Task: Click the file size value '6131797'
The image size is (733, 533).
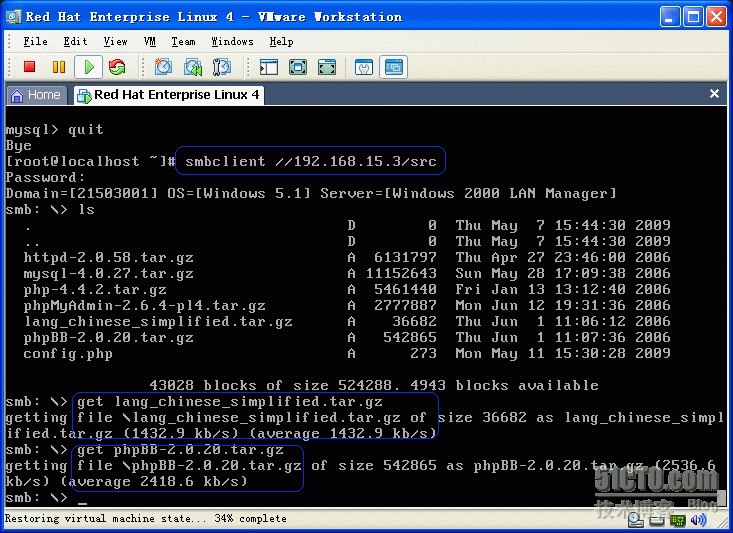Action: click(x=405, y=258)
